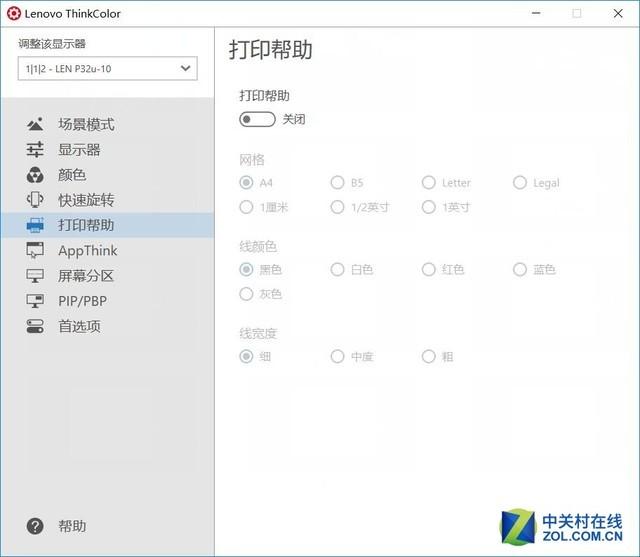Click the help question mark icon
640x557 pixels.
point(35,526)
